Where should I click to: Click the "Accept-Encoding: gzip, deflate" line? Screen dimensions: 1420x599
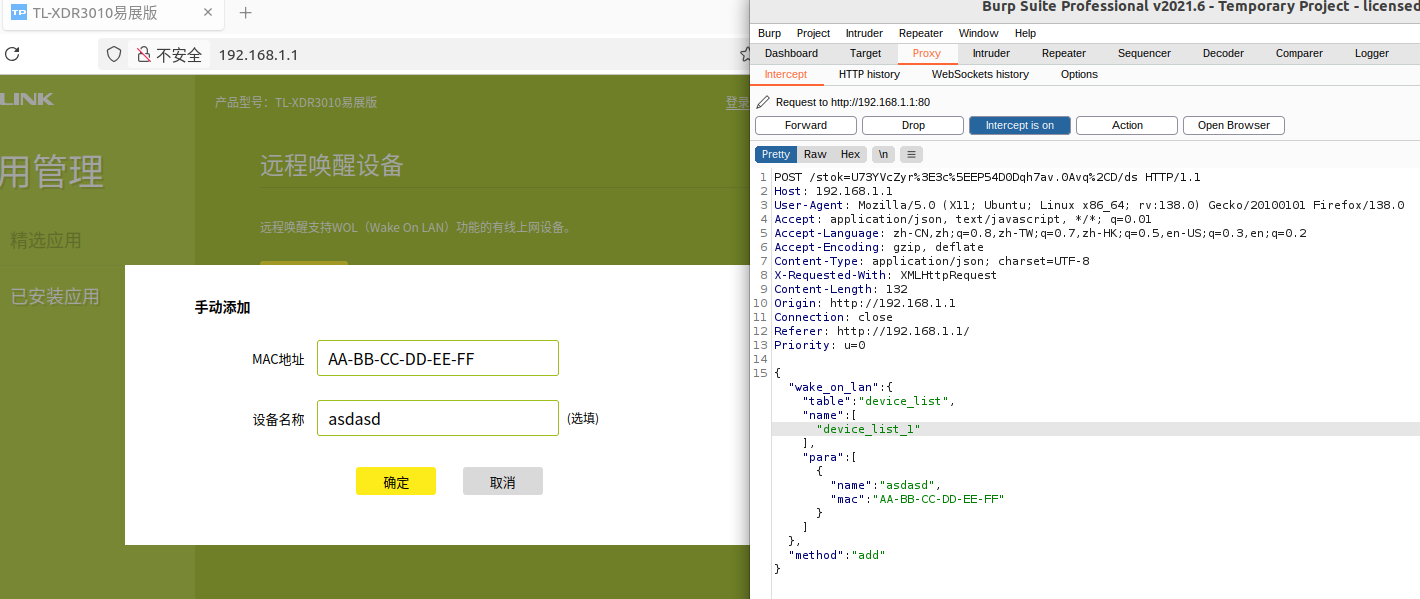[879, 247]
